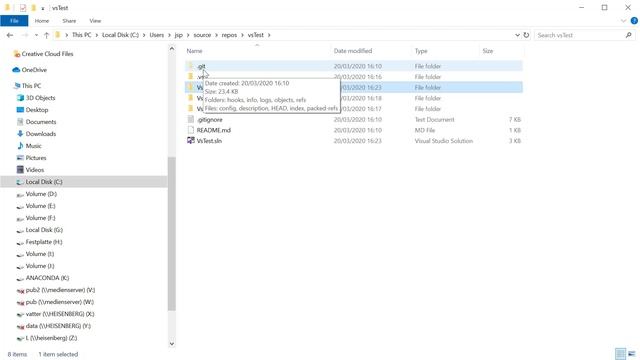Open OneDrive in the navigation pane
This screenshot has height=360, width=640.
(34, 70)
